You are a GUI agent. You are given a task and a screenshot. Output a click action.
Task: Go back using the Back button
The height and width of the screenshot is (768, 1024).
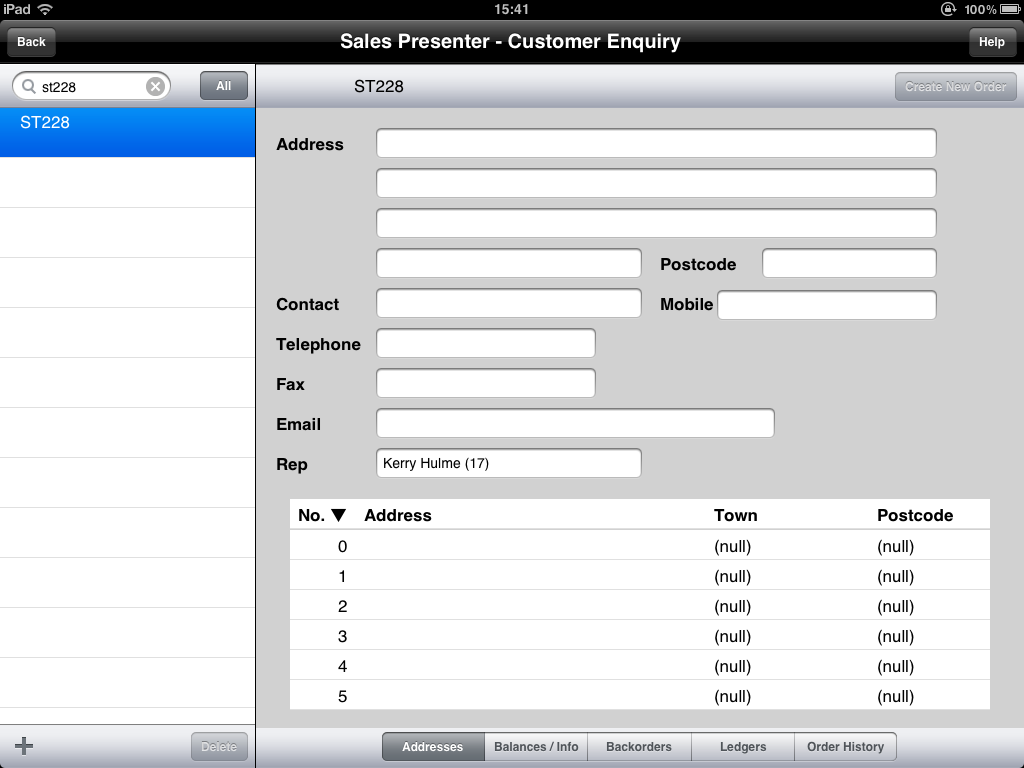[x=31, y=42]
